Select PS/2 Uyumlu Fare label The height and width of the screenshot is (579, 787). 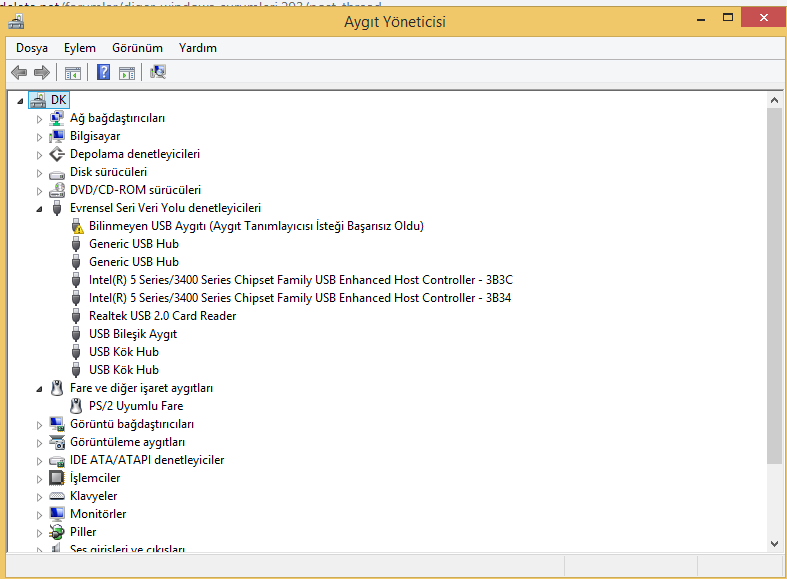pyautogui.click(x=136, y=406)
